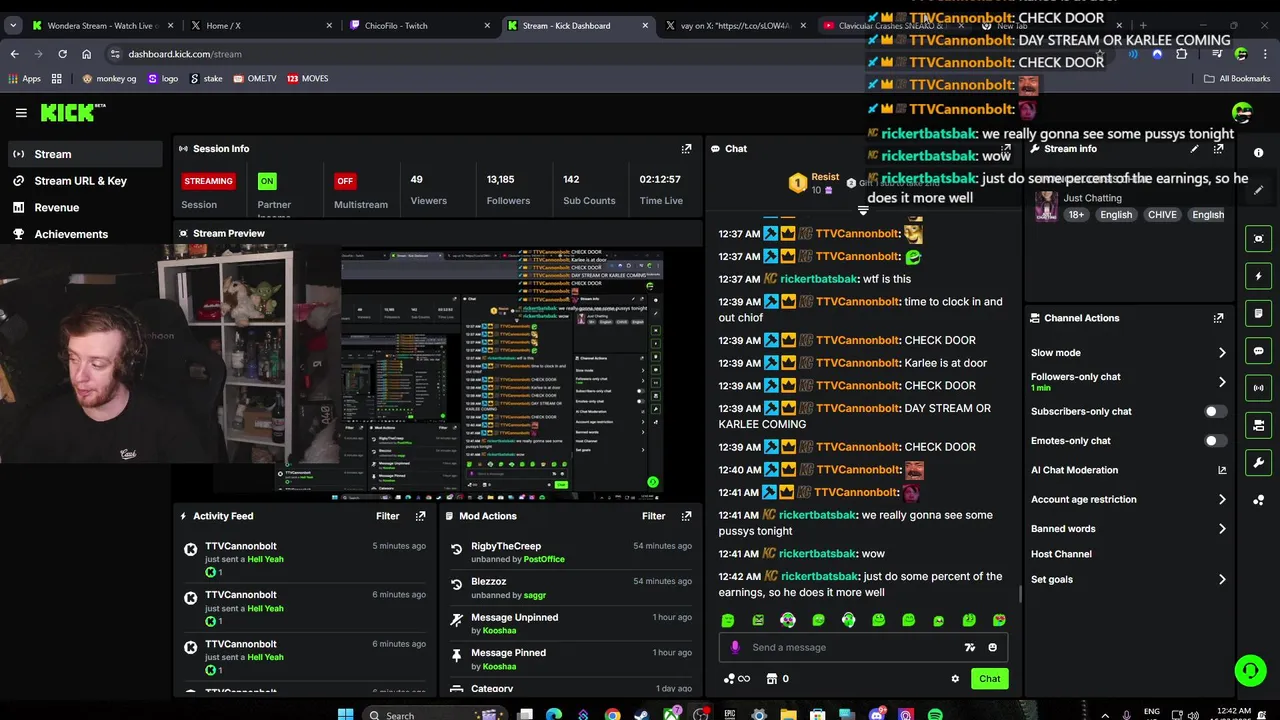1280x720 pixels.
Task: Pop out the Chat panel
Action: tap(1006, 148)
